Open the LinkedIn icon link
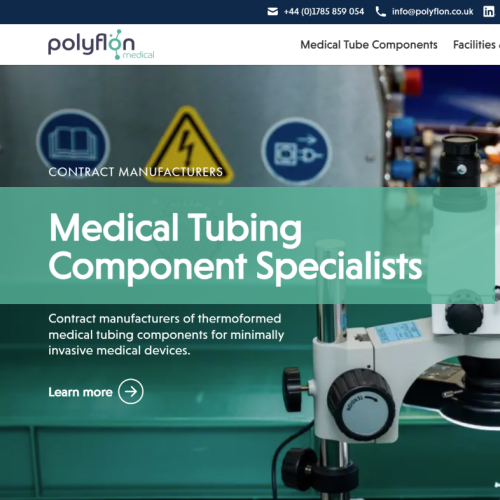This screenshot has width=500, height=500. point(489,12)
